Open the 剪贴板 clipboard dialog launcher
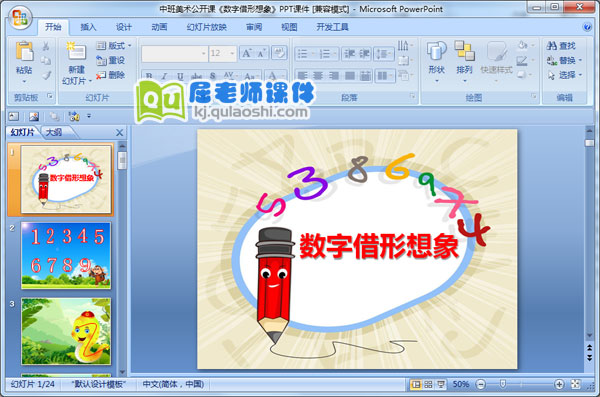The width and height of the screenshot is (600, 397). 50,96
